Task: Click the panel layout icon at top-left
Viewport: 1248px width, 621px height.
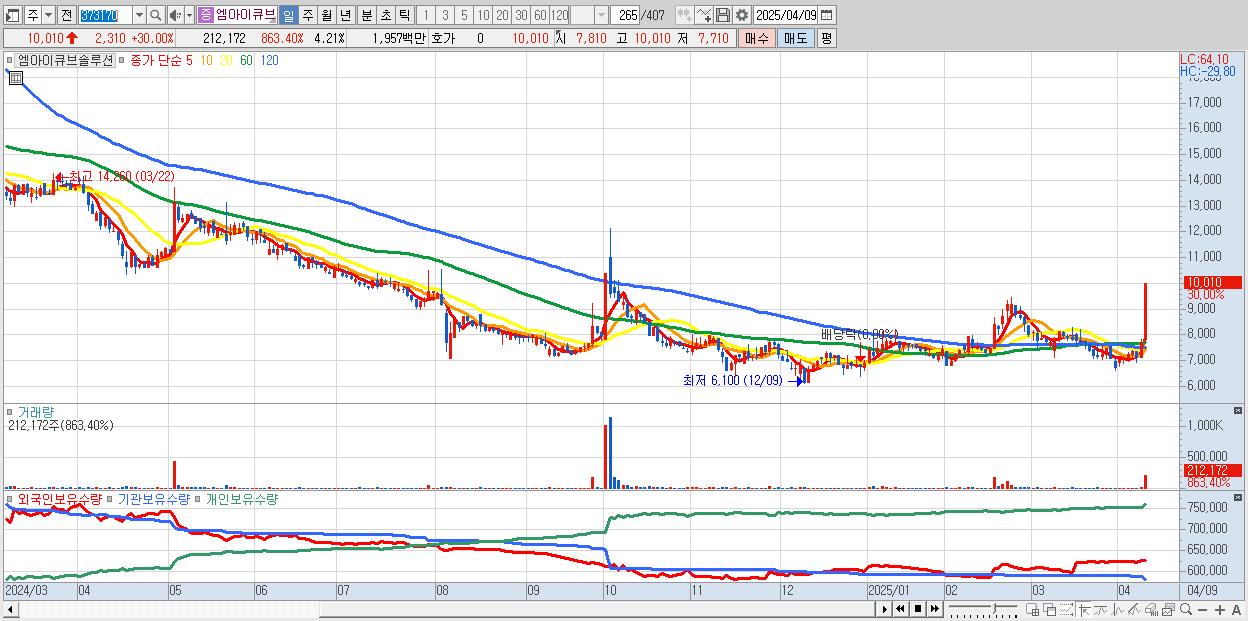Action: point(11,15)
